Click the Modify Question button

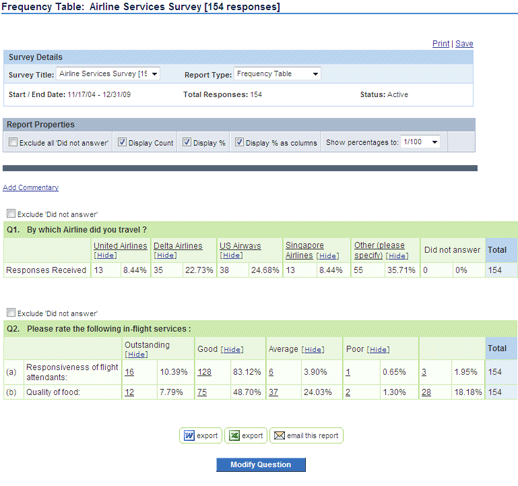(261, 464)
